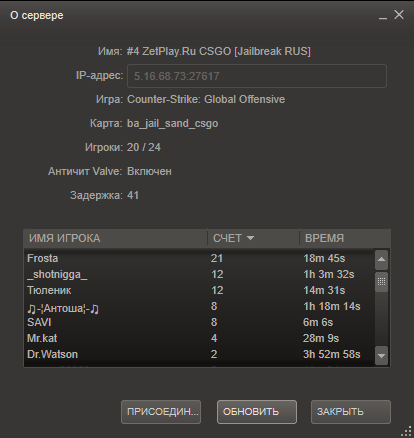Select player Mr.kat row
The image size is (414, 438).
coord(199,338)
